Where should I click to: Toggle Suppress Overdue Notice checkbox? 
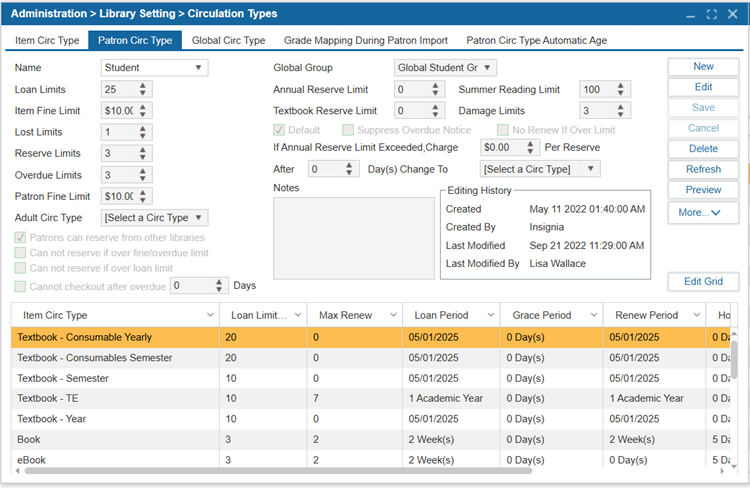[348, 130]
